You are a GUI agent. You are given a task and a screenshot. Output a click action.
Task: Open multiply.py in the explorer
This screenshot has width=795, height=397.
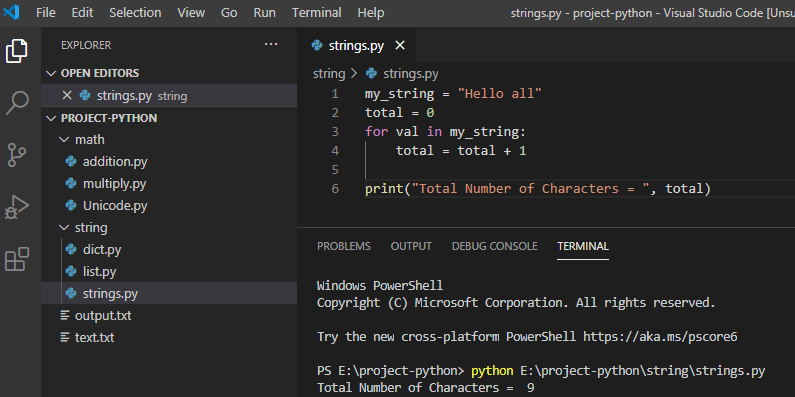[x=115, y=184]
